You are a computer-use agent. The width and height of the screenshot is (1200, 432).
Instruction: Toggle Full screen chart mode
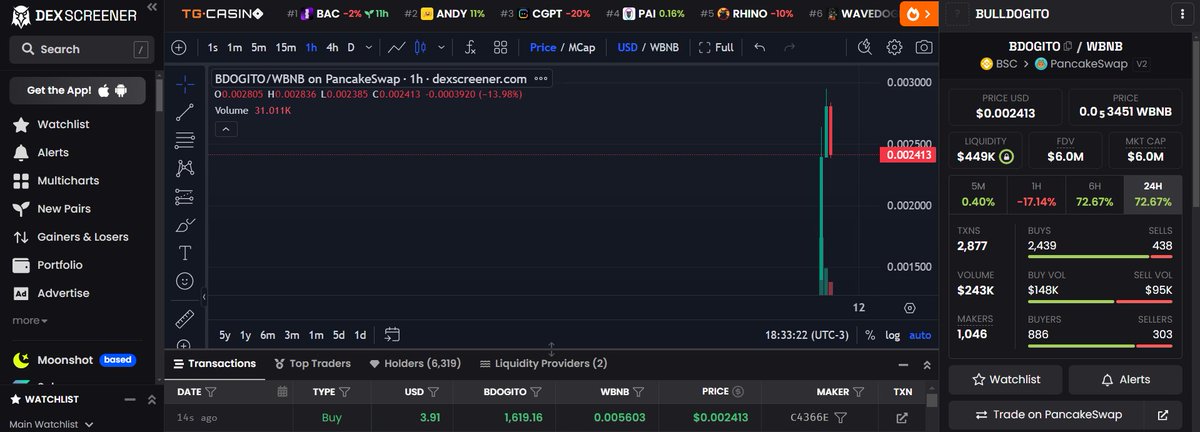click(716, 47)
